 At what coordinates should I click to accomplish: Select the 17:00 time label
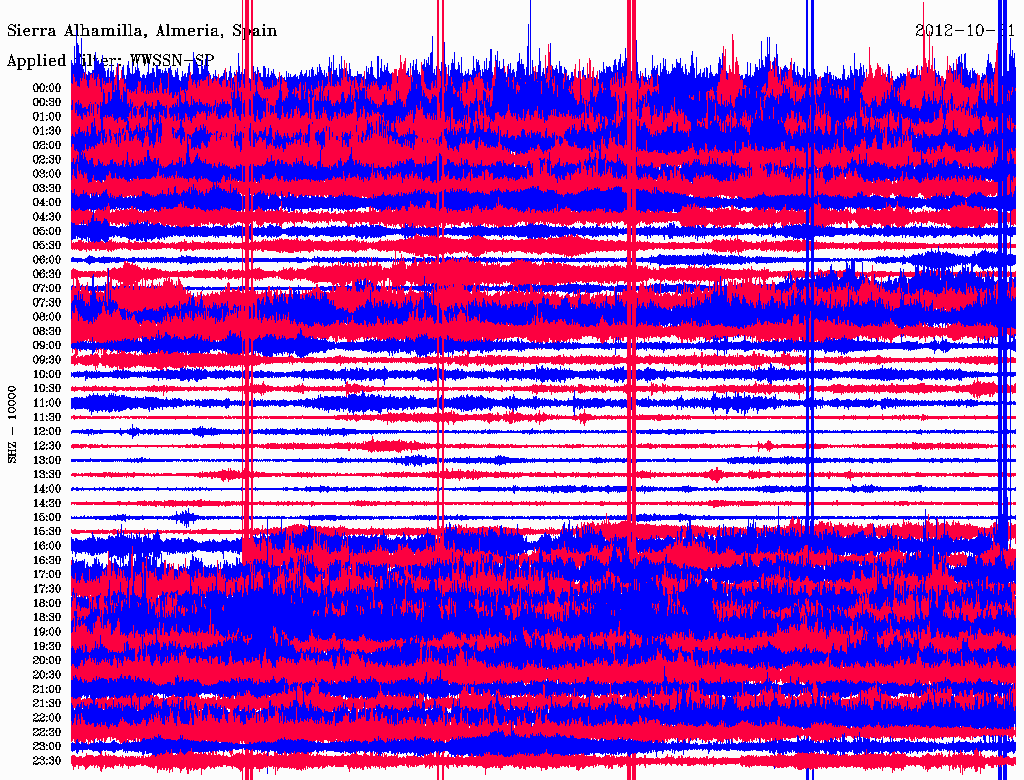tap(46, 575)
